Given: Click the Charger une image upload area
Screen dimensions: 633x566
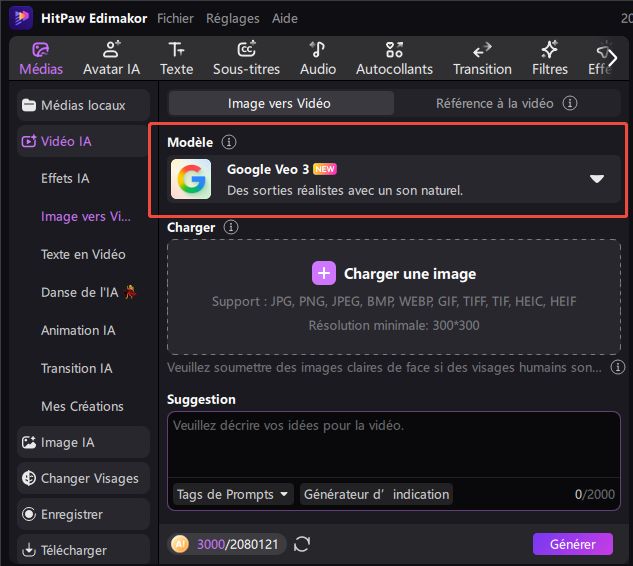Looking at the screenshot, I should click(394, 297).
